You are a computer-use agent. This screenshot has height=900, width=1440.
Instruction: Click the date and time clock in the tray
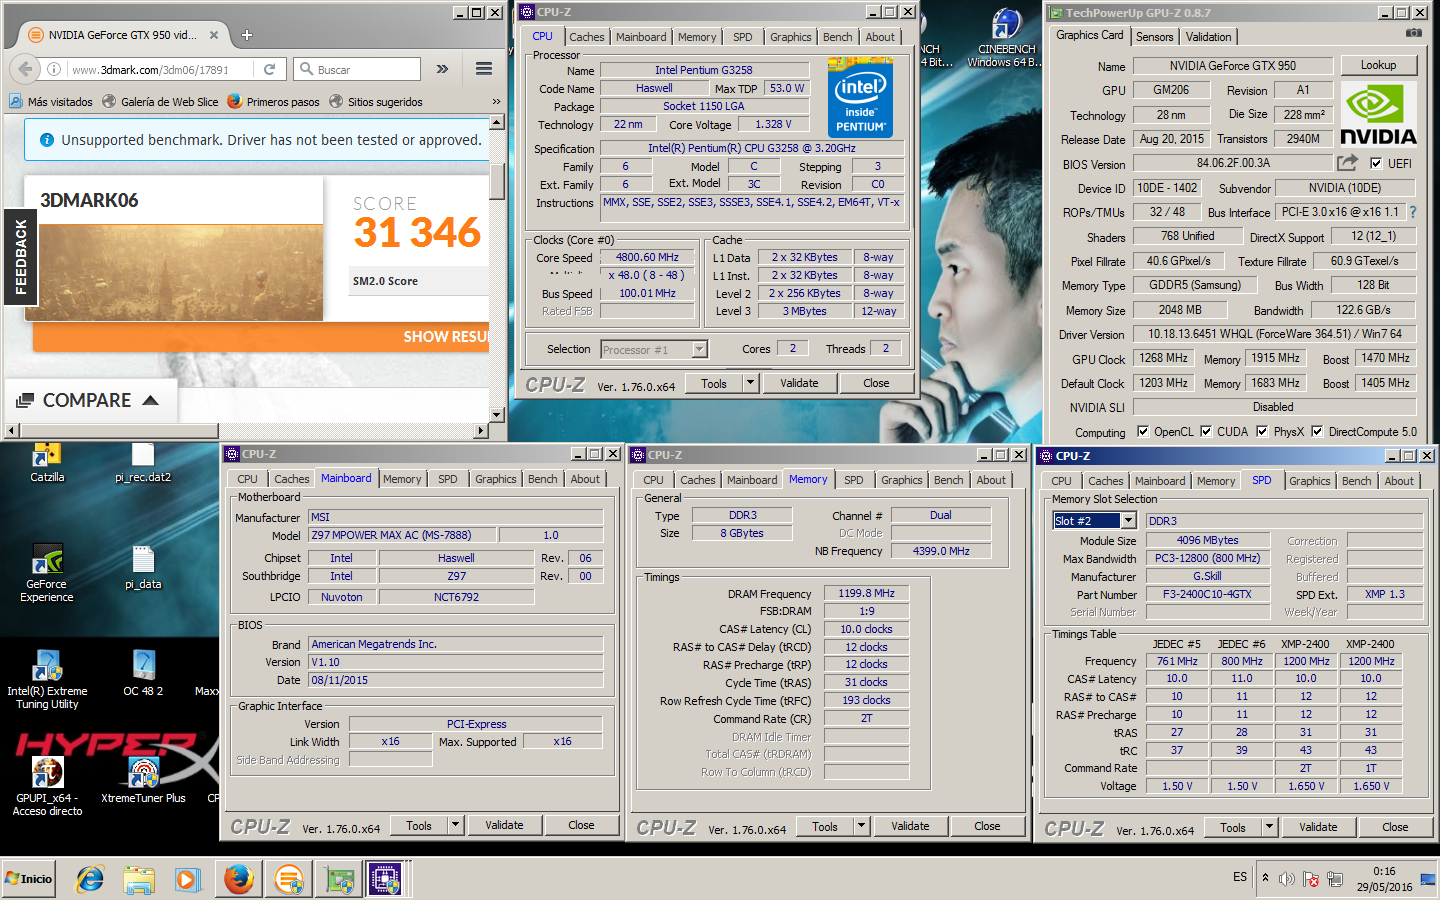point(1384,879)
